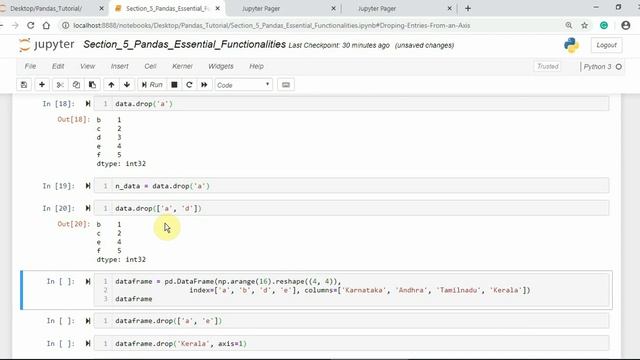Run cell In [20] with its run icon

(88, 208)
